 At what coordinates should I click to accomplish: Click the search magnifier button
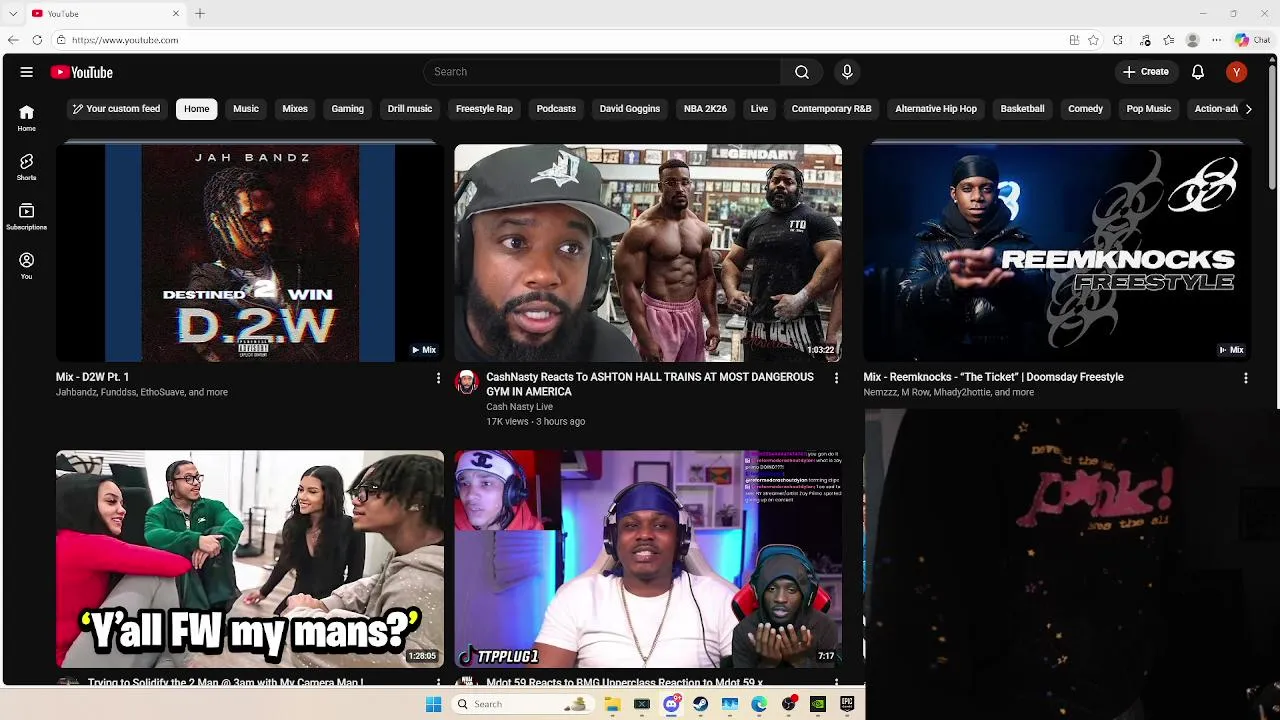802,72
